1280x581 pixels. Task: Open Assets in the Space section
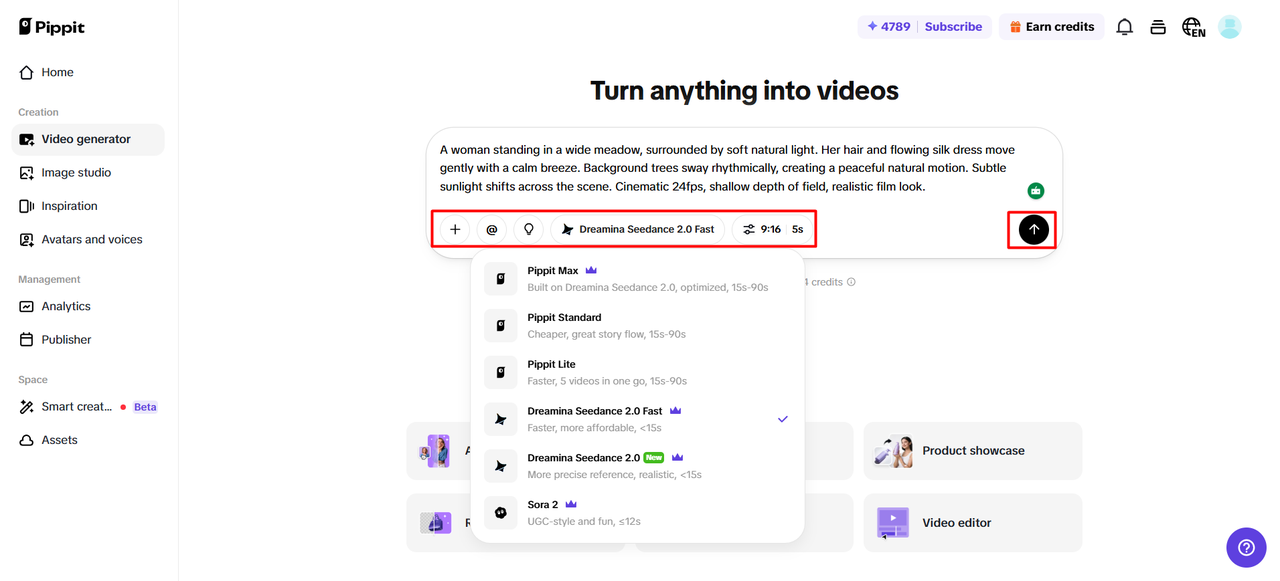coord(88,440)
